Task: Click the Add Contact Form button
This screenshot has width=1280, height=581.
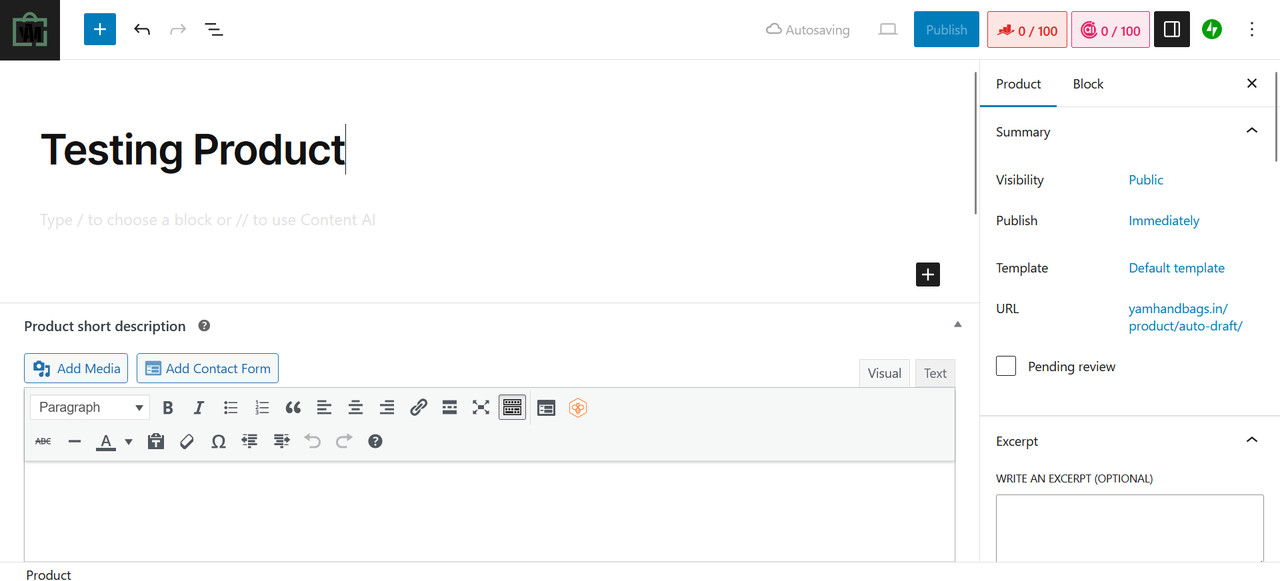Action: (208, 368)
